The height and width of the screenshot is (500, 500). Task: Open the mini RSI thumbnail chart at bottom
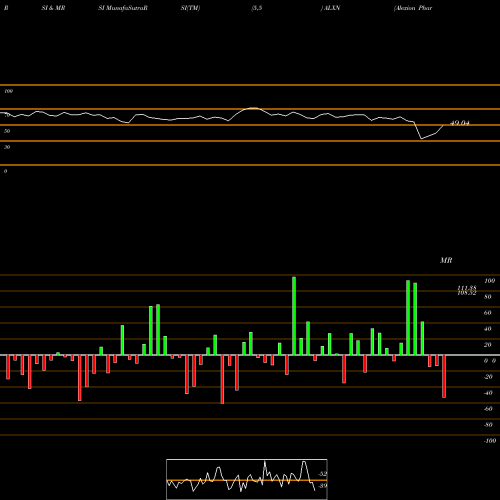(247, 479)
